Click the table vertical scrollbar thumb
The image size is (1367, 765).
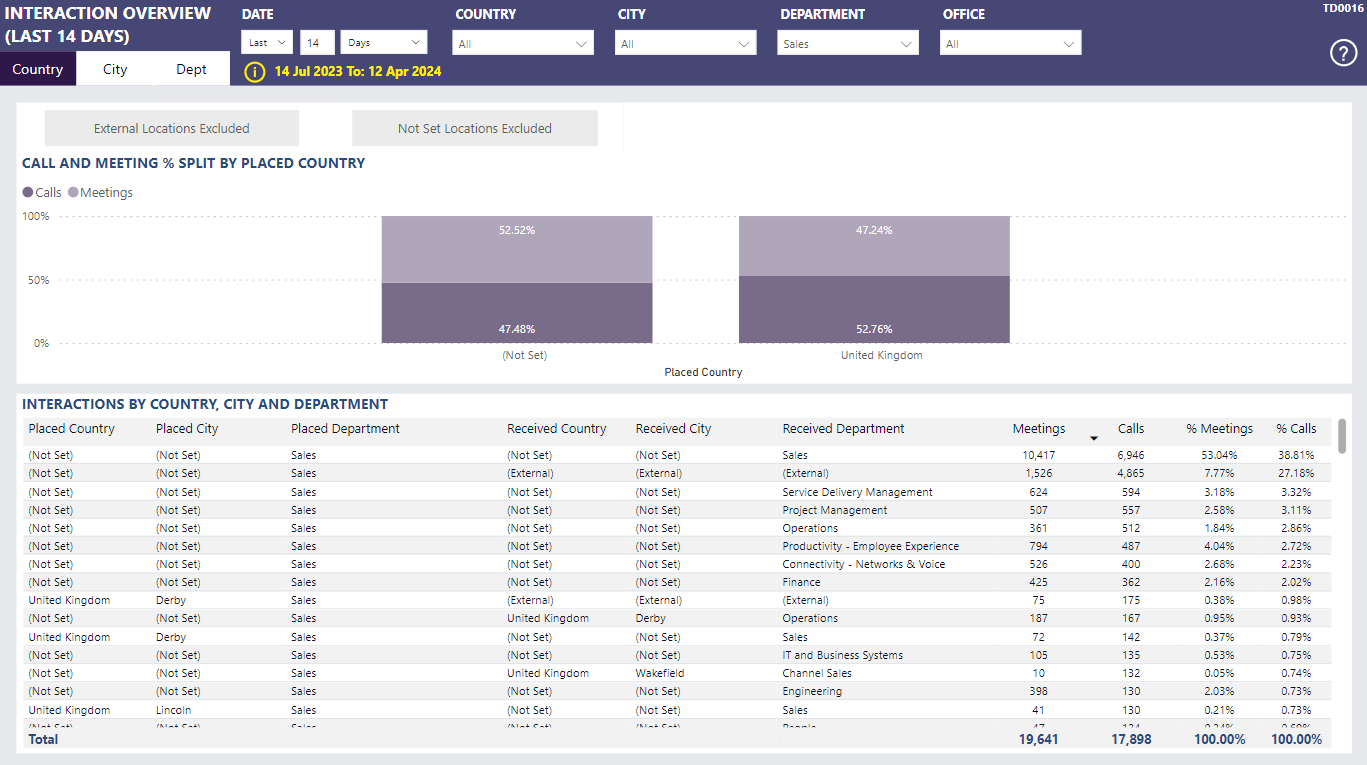pos(1342,435)
